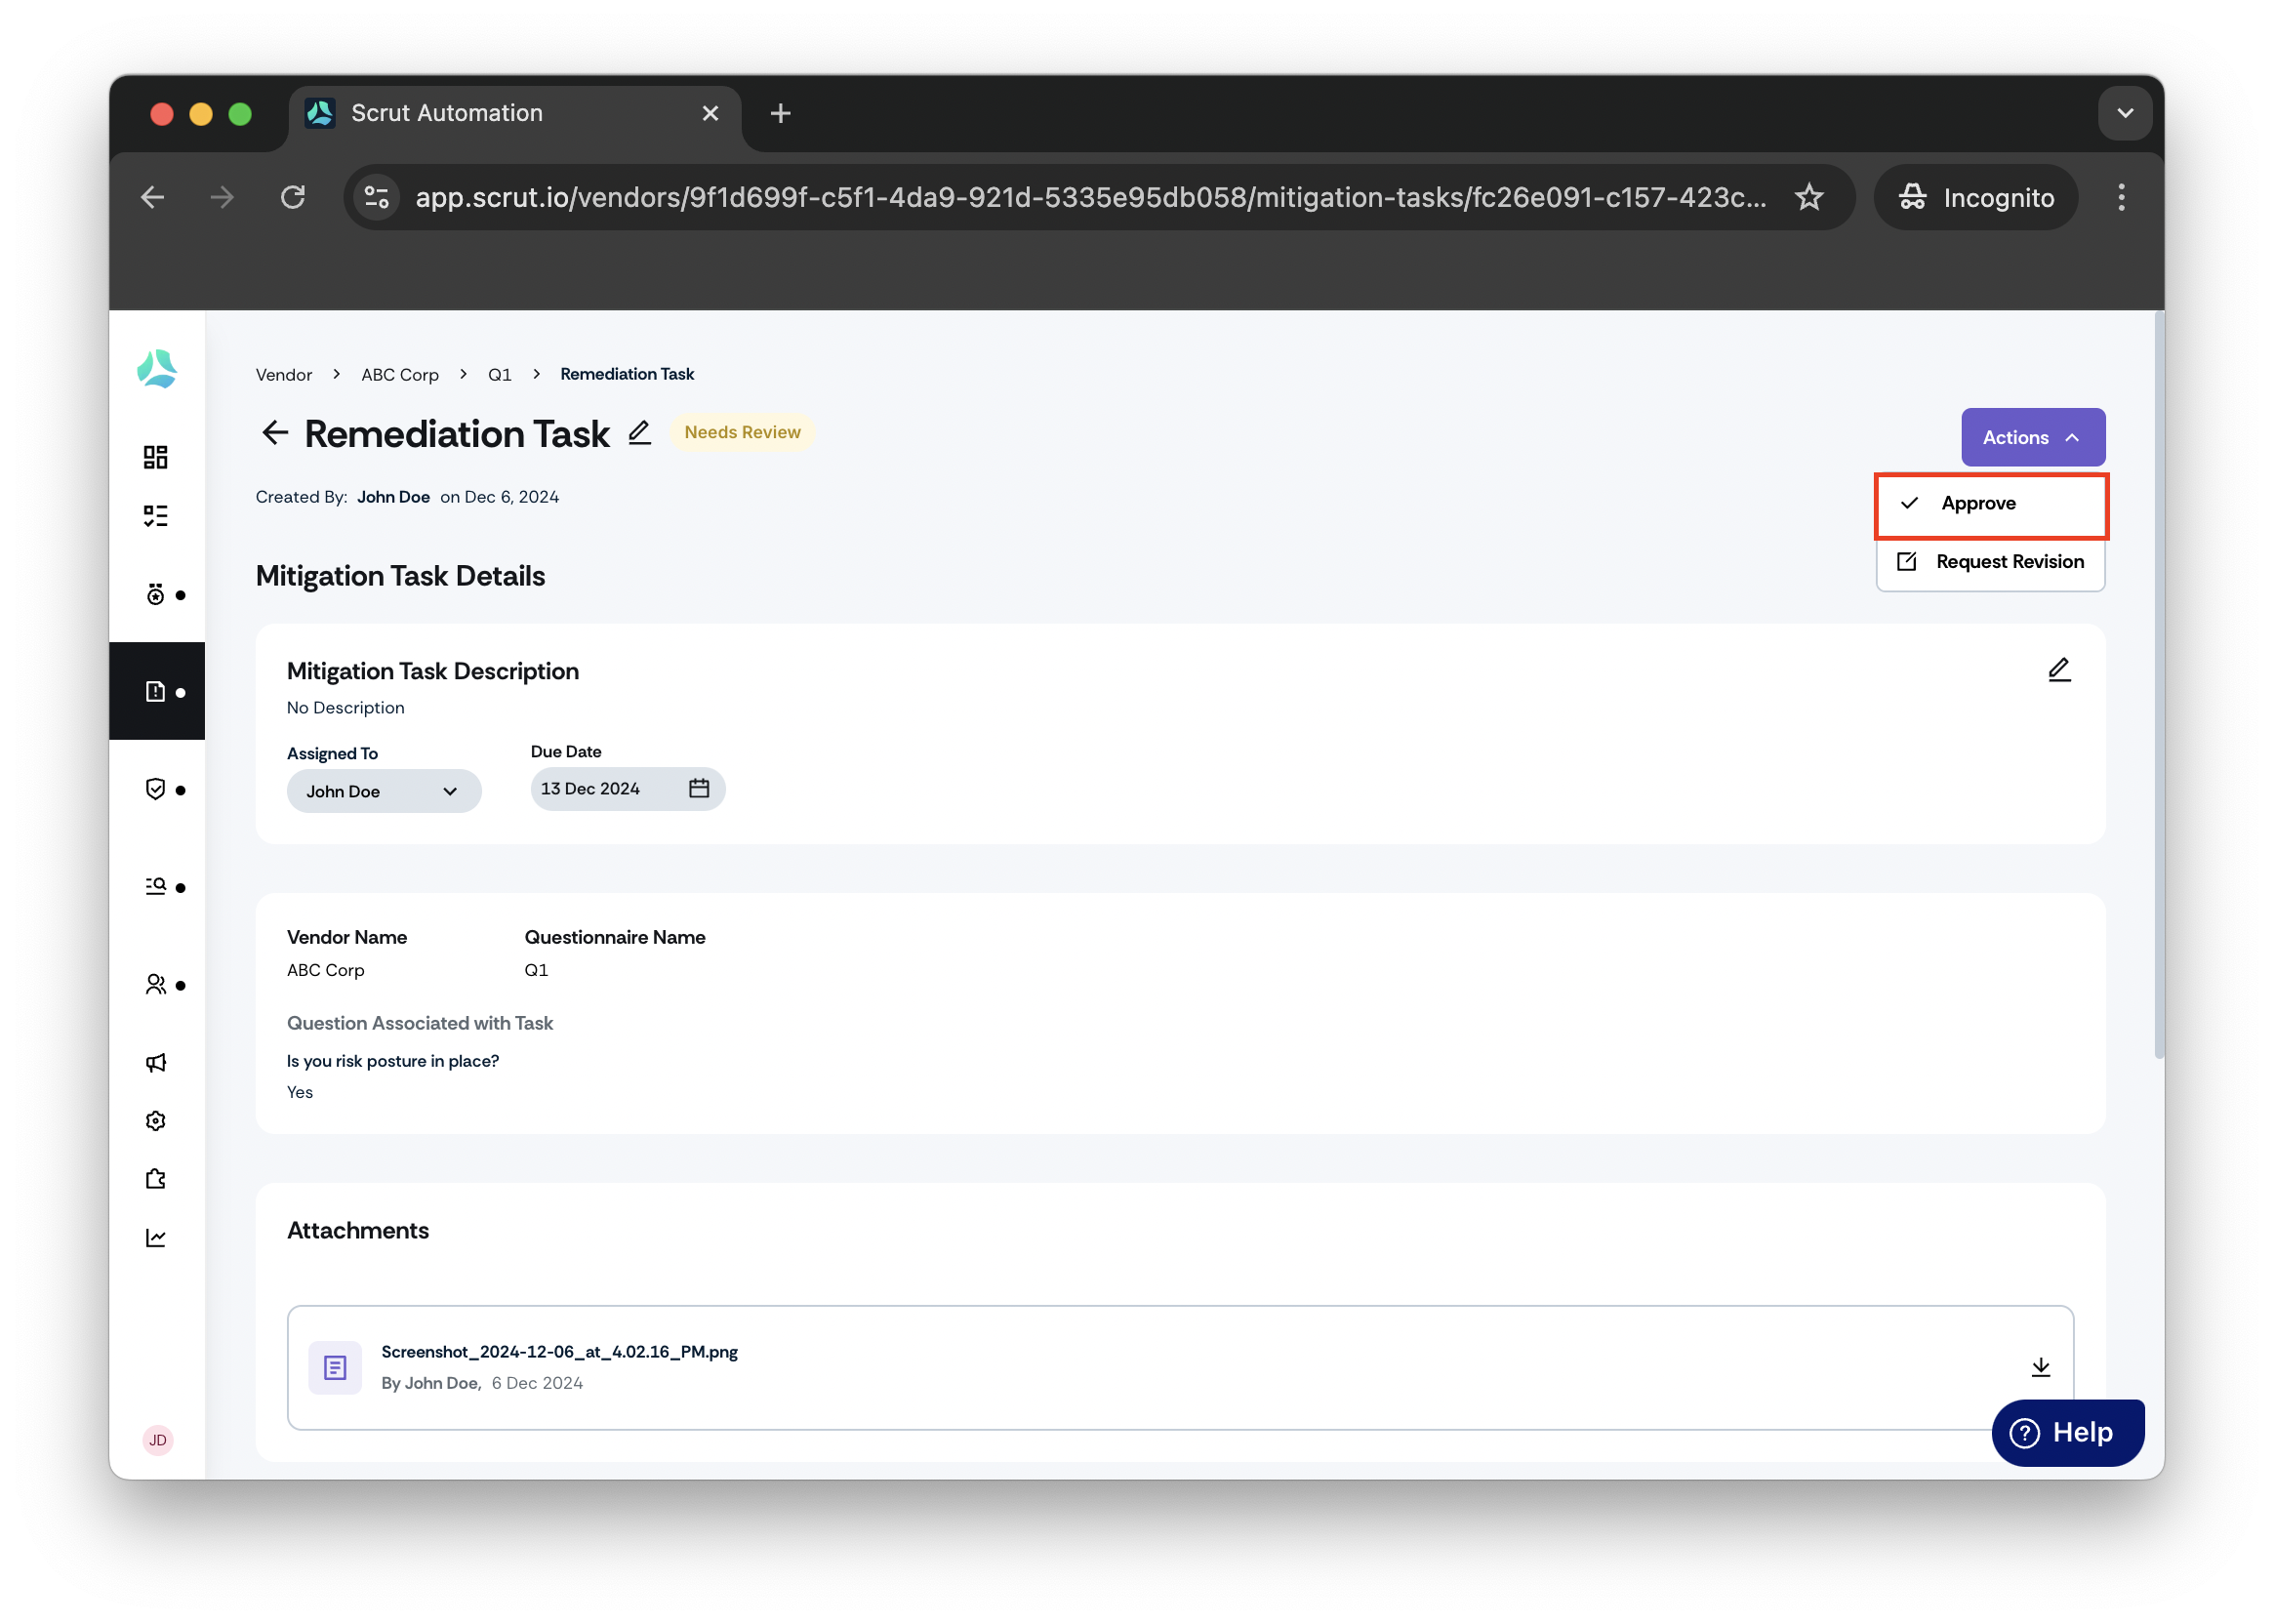Expand the Assigned To John Doe dropdown

[x=384, y=791]
